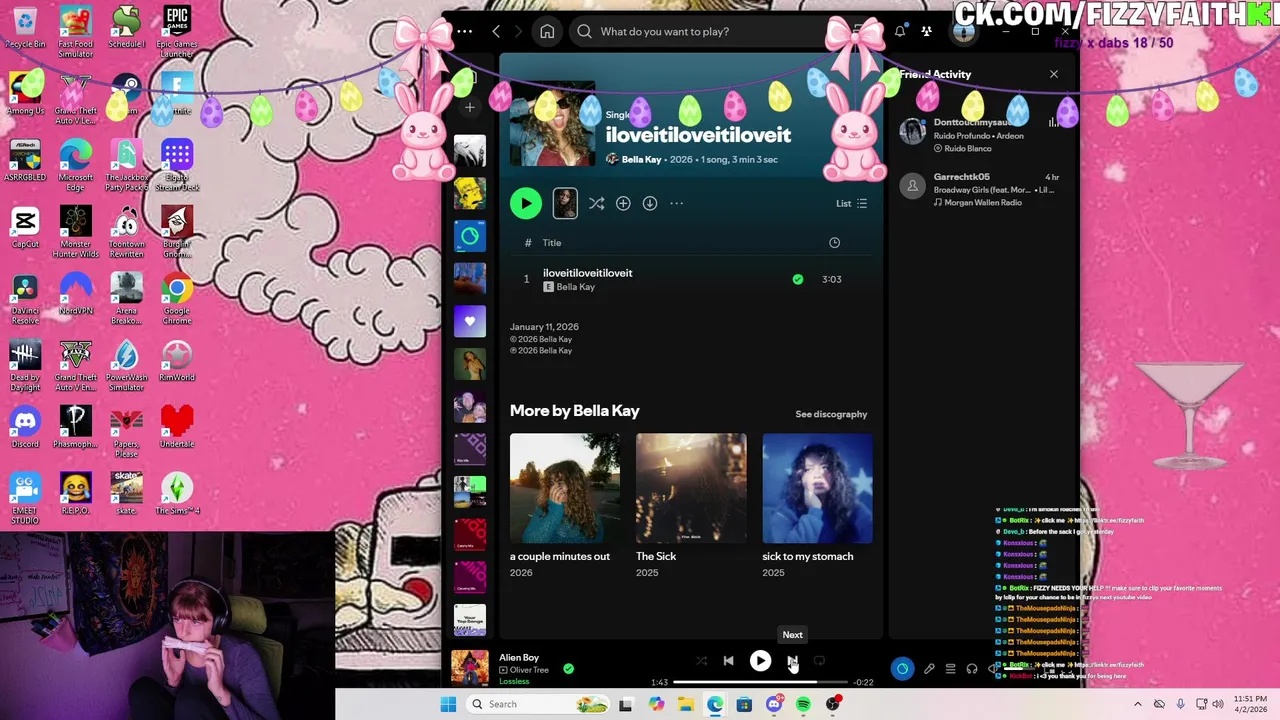
Task: Open 'sick to my stomach' album card
Action: (817, 505)
